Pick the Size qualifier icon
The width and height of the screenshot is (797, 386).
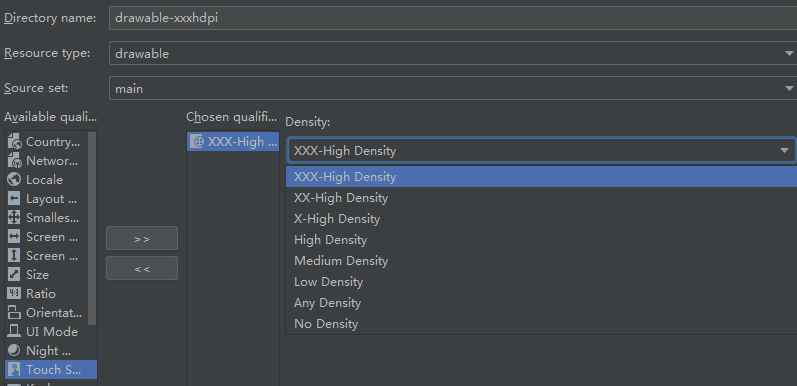pyautogui.click(x=14, y=275)
